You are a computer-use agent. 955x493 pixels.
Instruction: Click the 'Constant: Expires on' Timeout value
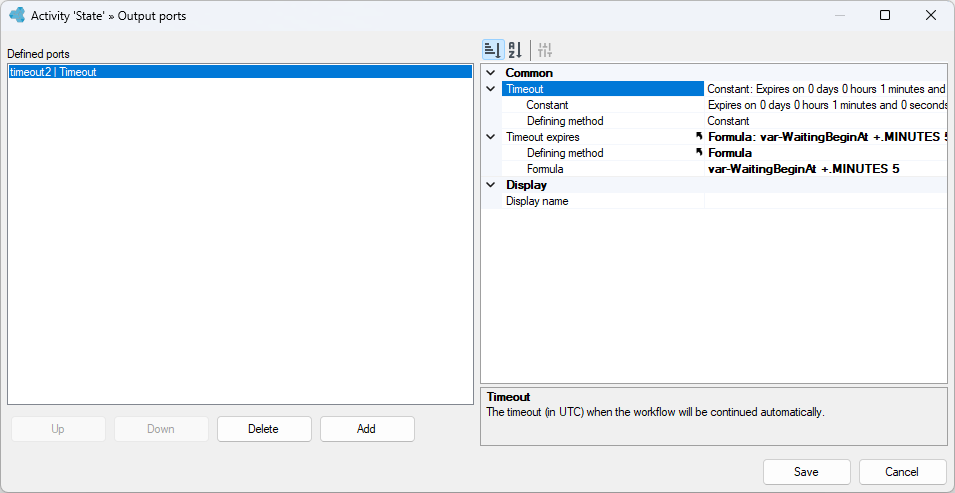[x=826, y=89]
